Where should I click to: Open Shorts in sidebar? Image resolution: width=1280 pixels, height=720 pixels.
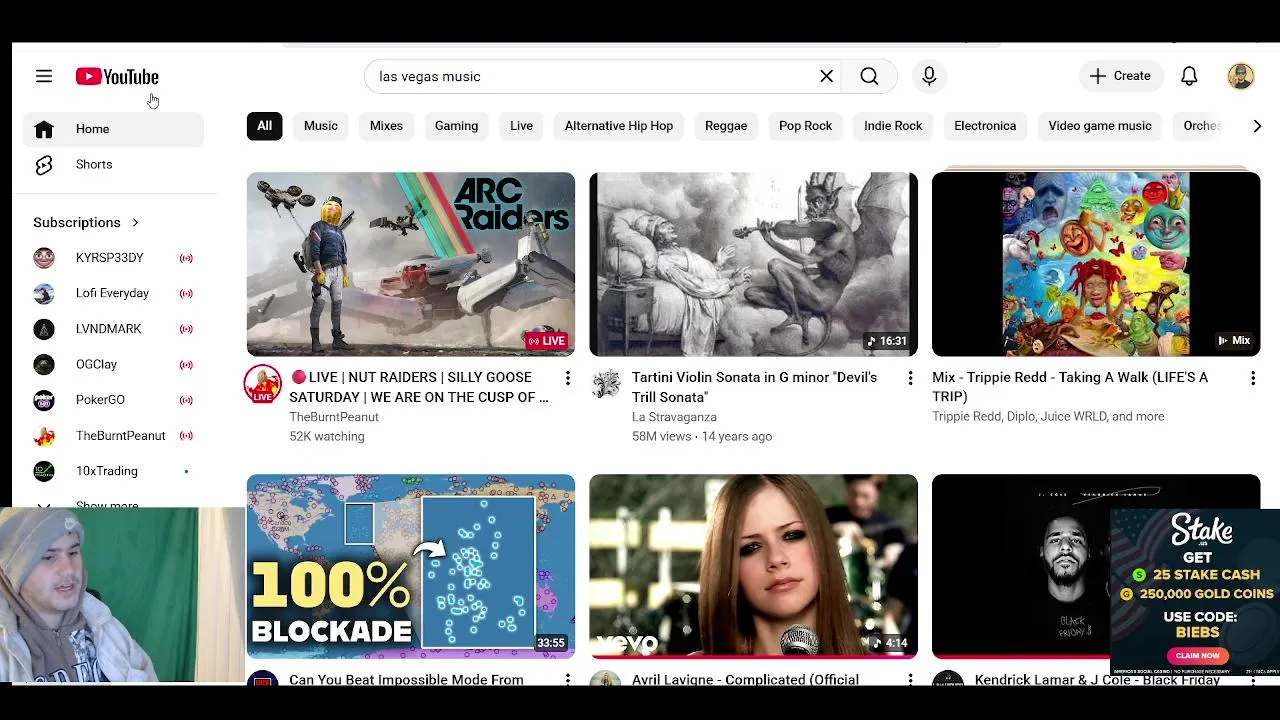[114, 164]
